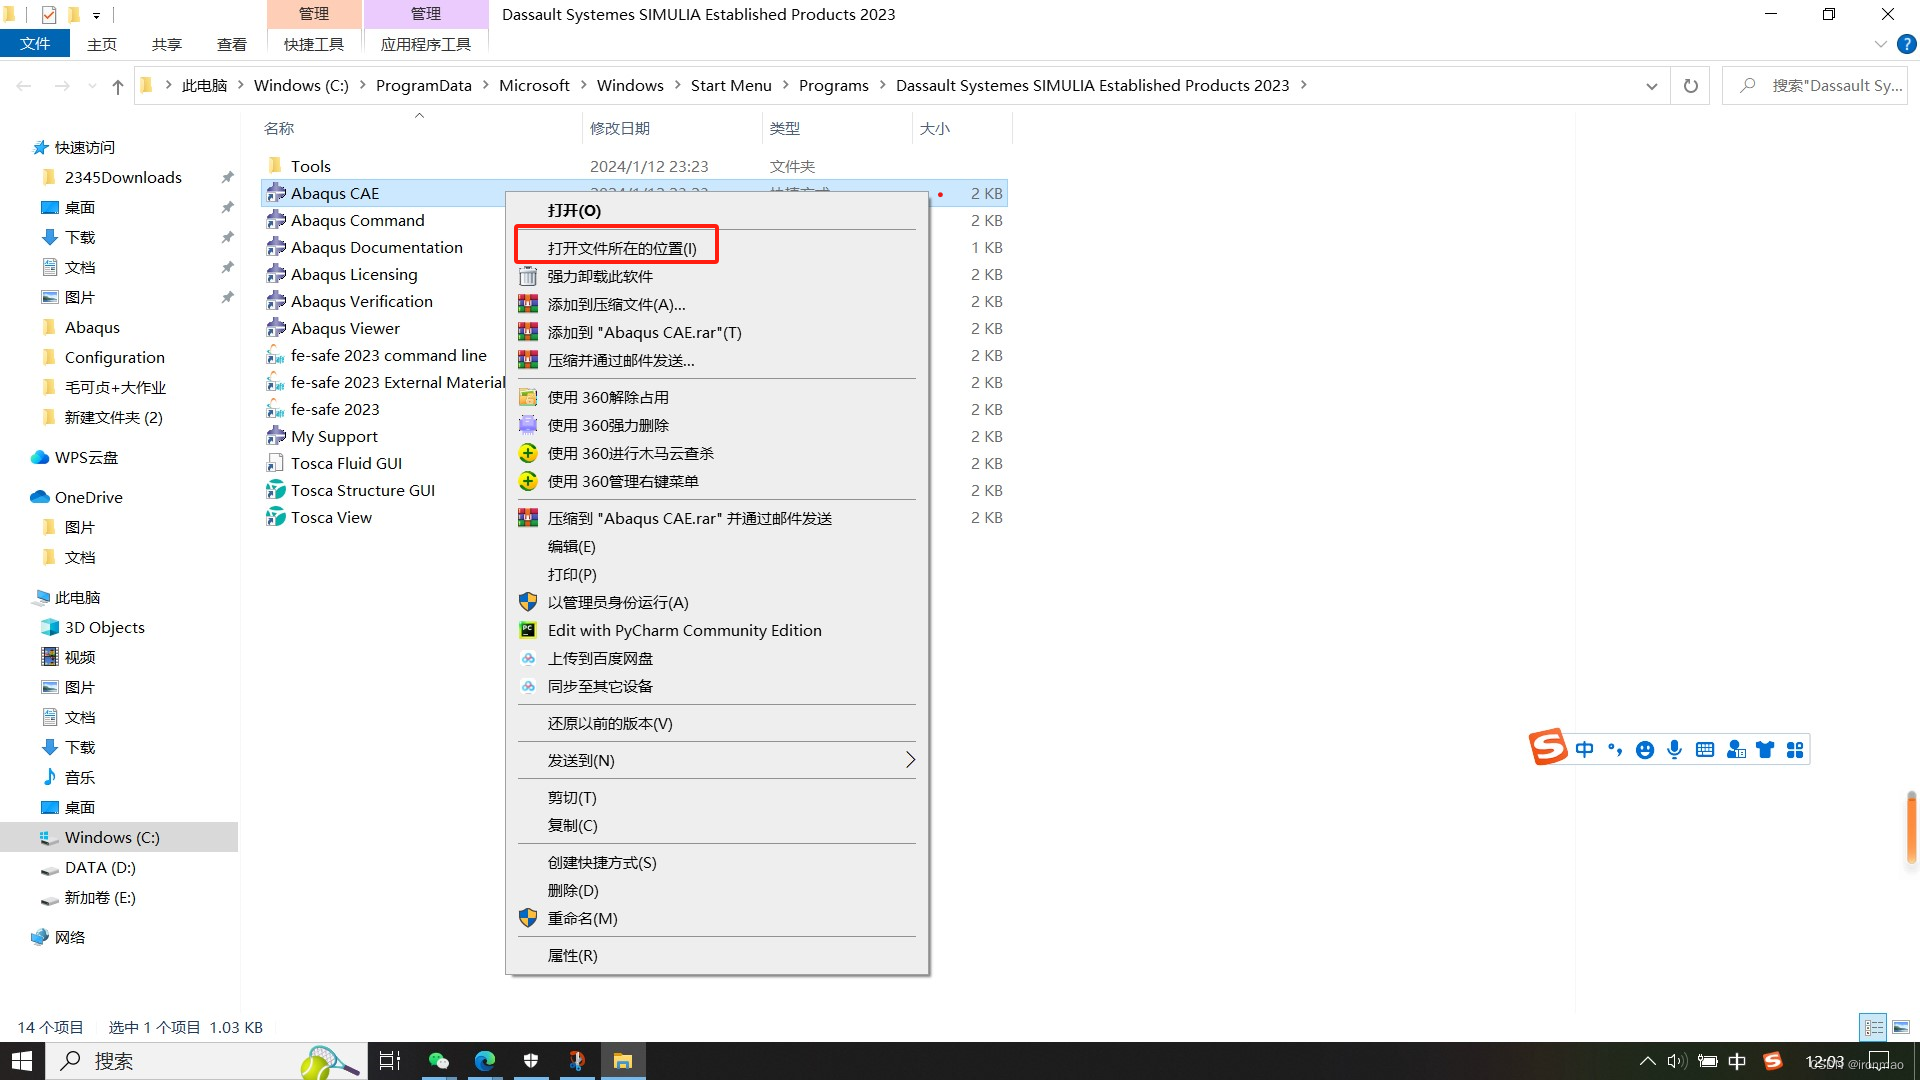
Task: Click the Abaqus Viewer shortcut icon
Action: (276, 328)
